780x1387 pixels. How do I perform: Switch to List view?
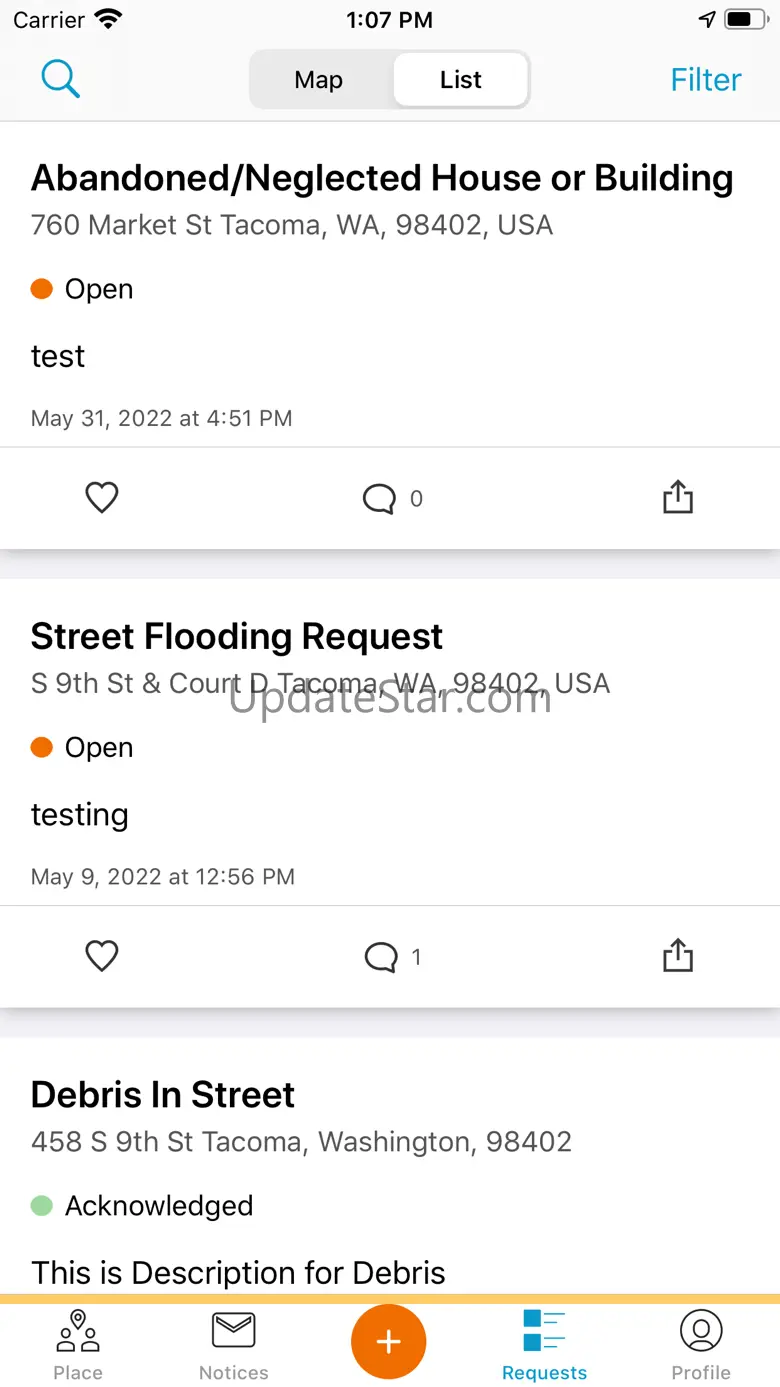click(461, 80)
